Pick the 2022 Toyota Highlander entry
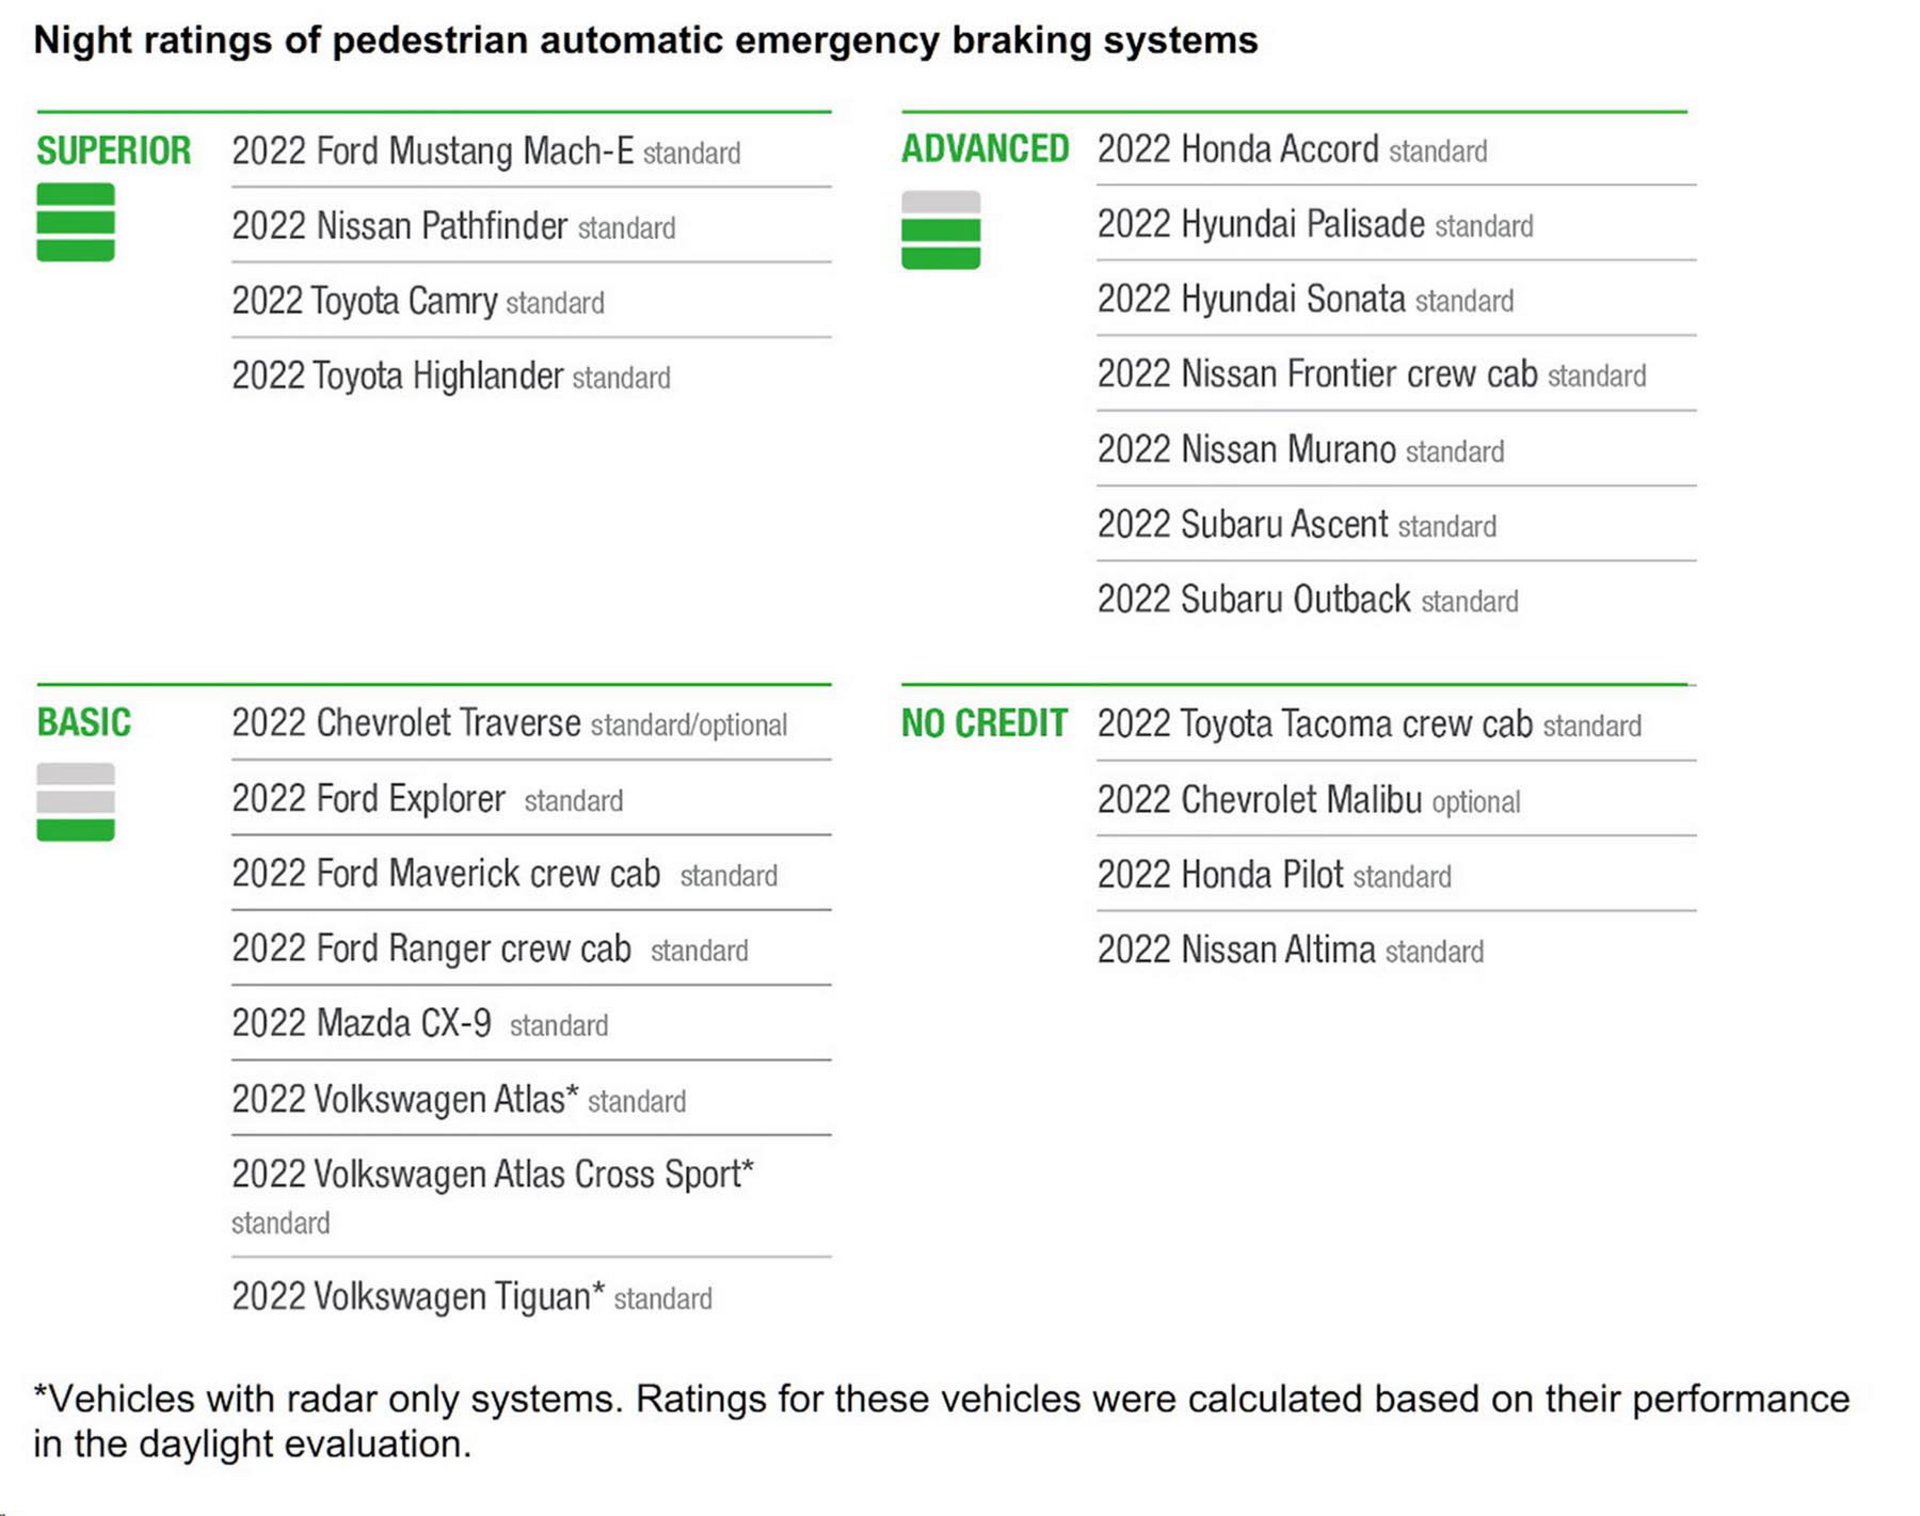Viewport: 1920px width, 1516px height. 451,376
